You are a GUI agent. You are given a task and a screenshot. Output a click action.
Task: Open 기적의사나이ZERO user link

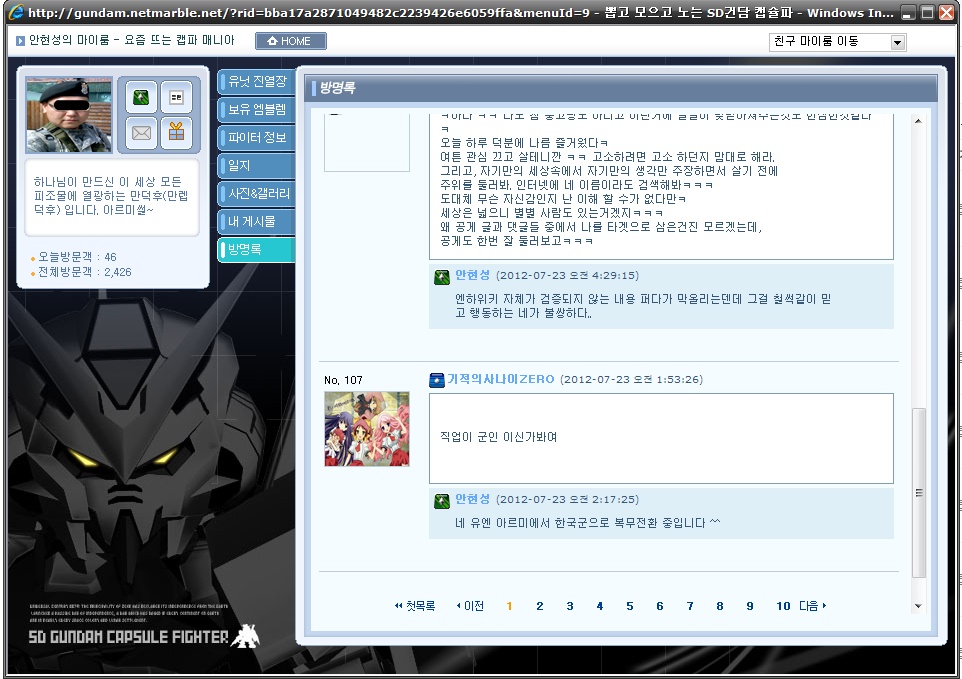click(501, 379)
